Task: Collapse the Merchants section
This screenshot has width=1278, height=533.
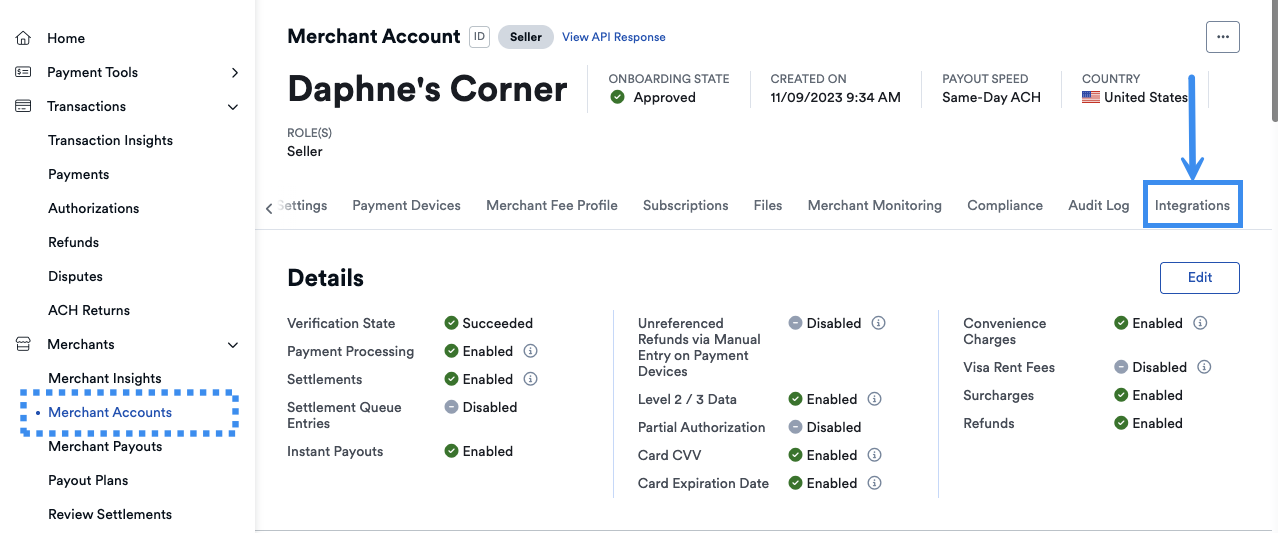Action: [x=233, y=344]
